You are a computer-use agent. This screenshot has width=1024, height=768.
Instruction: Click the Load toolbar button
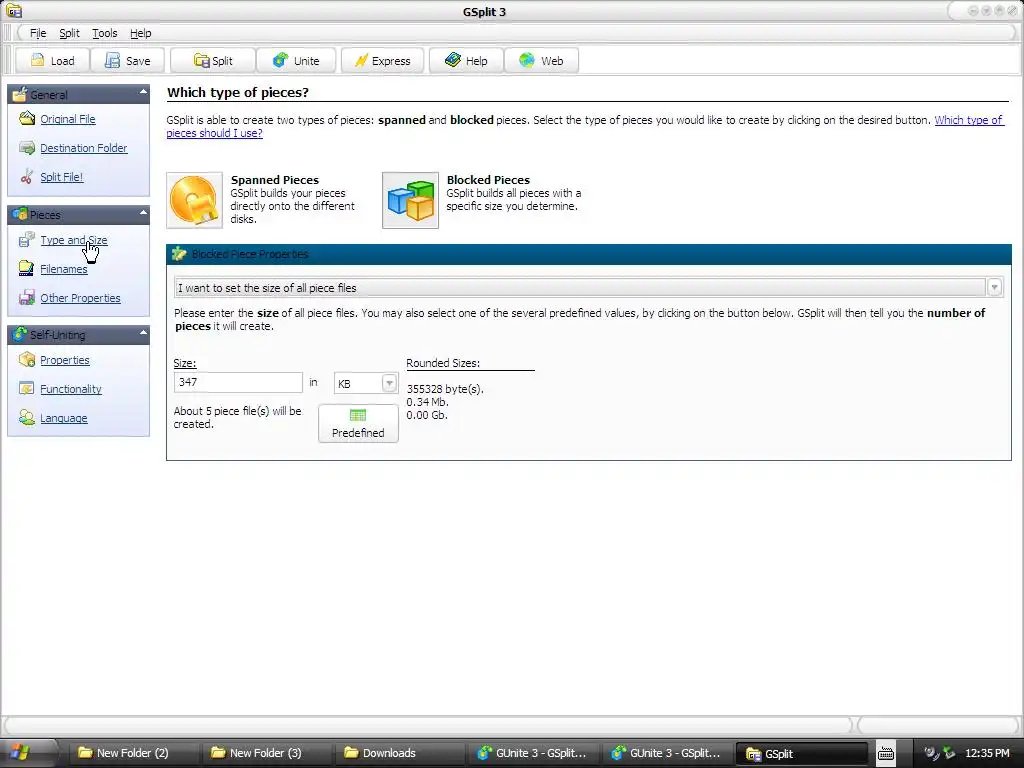(53, 61)
